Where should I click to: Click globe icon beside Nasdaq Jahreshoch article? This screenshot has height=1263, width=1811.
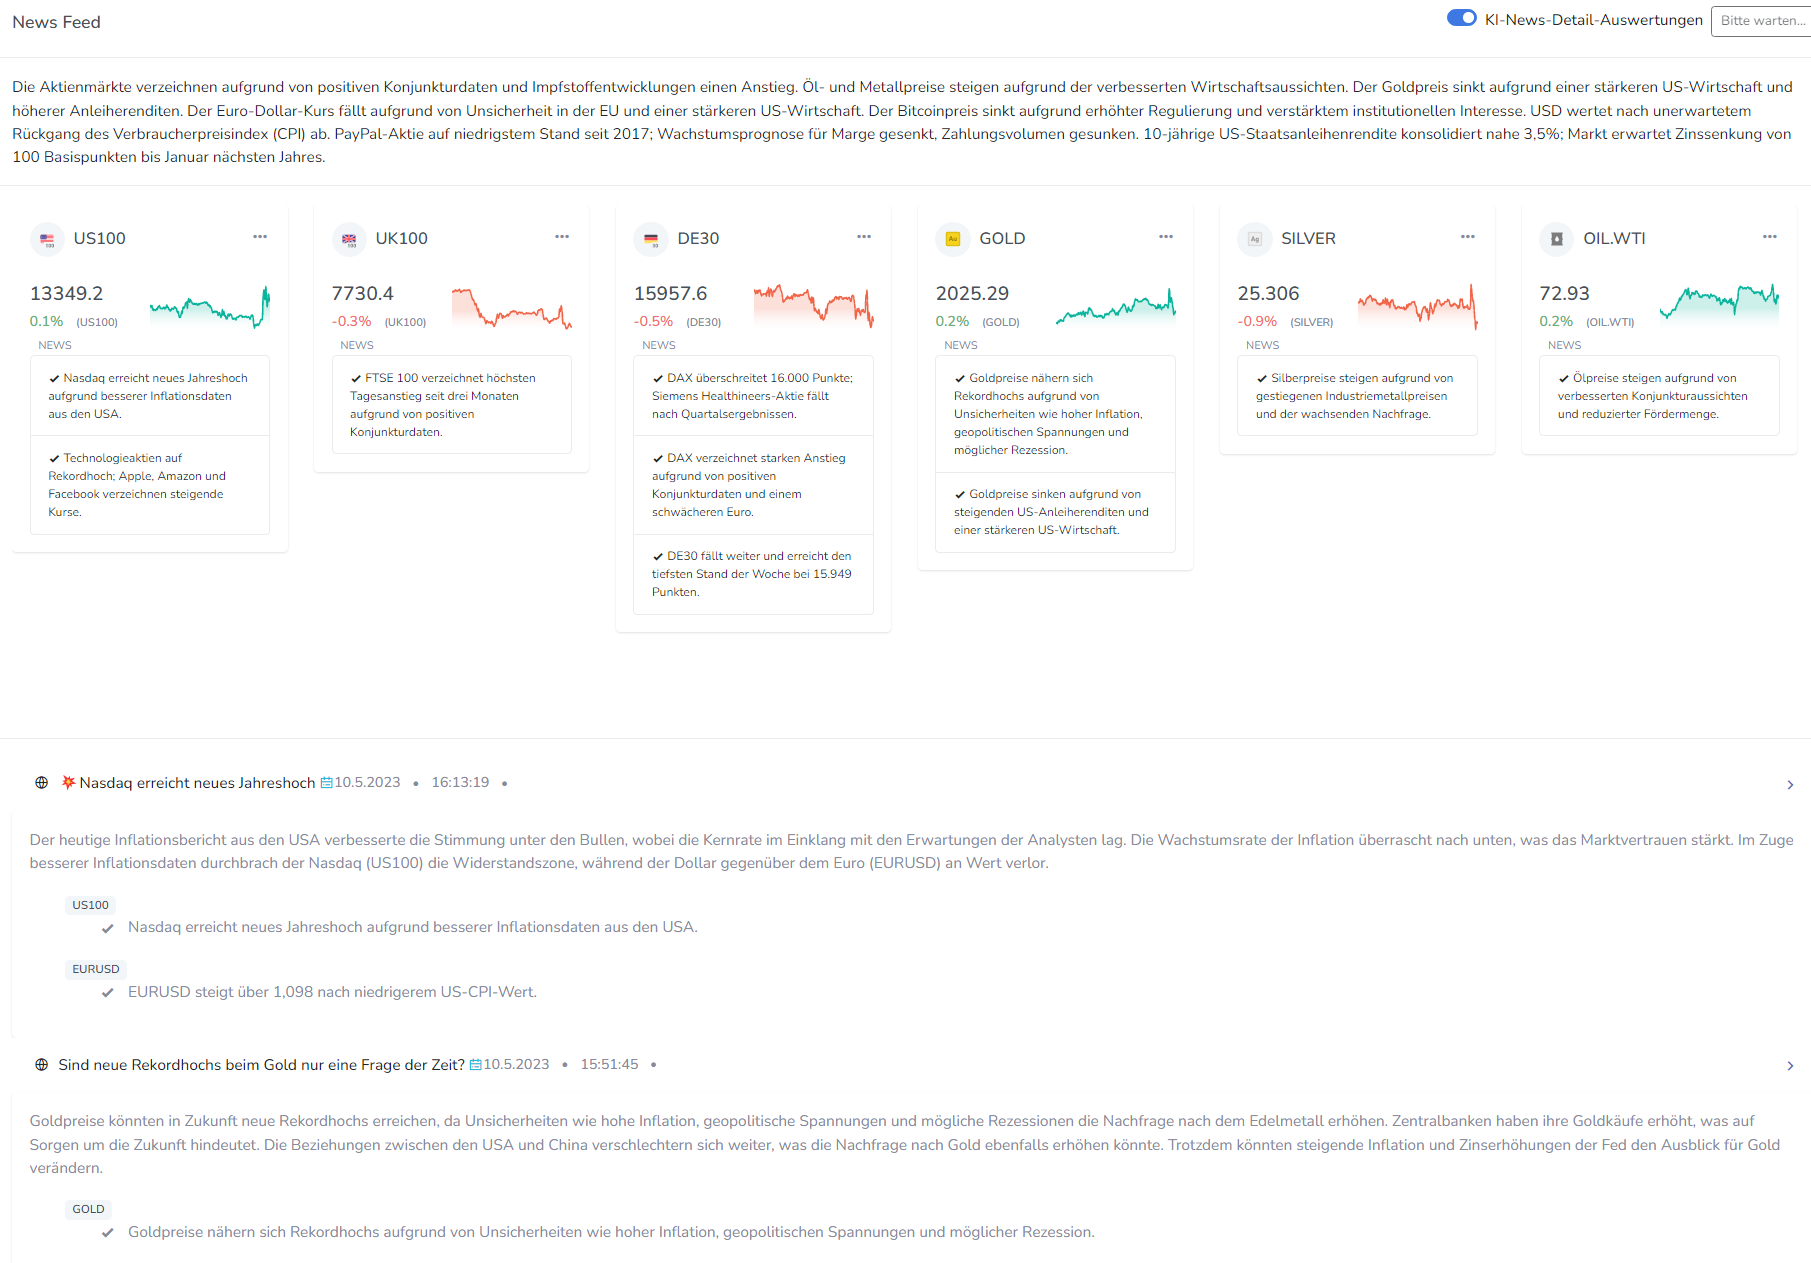point(42,783)
